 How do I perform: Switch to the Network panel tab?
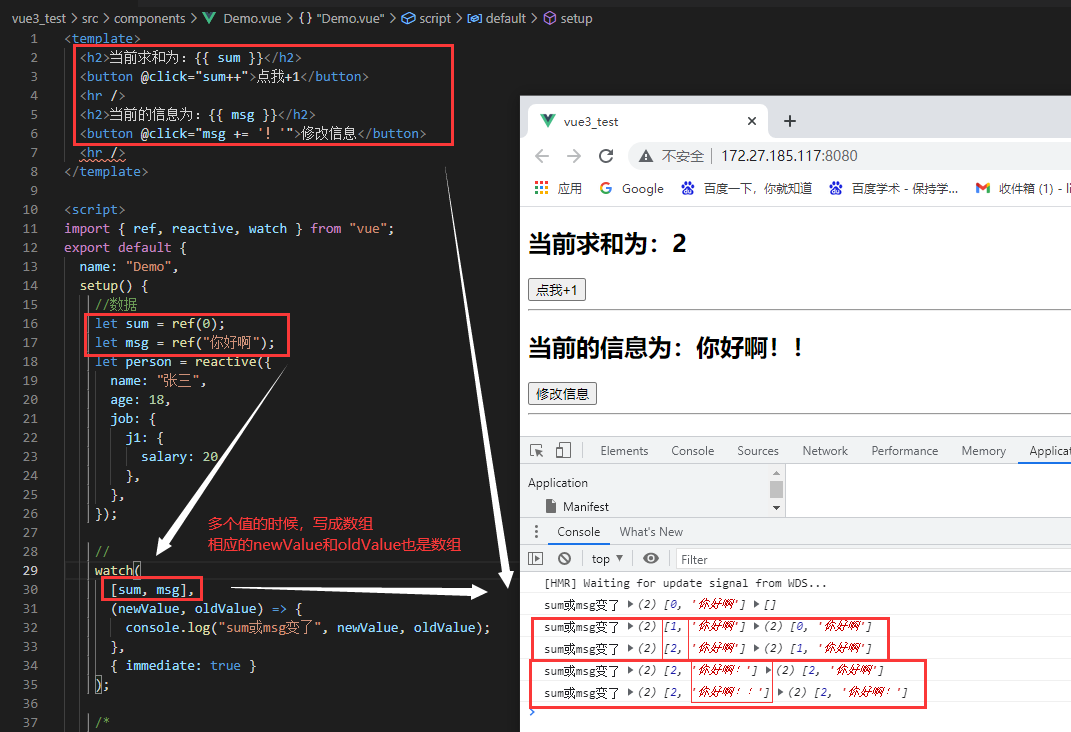[824, 450]
